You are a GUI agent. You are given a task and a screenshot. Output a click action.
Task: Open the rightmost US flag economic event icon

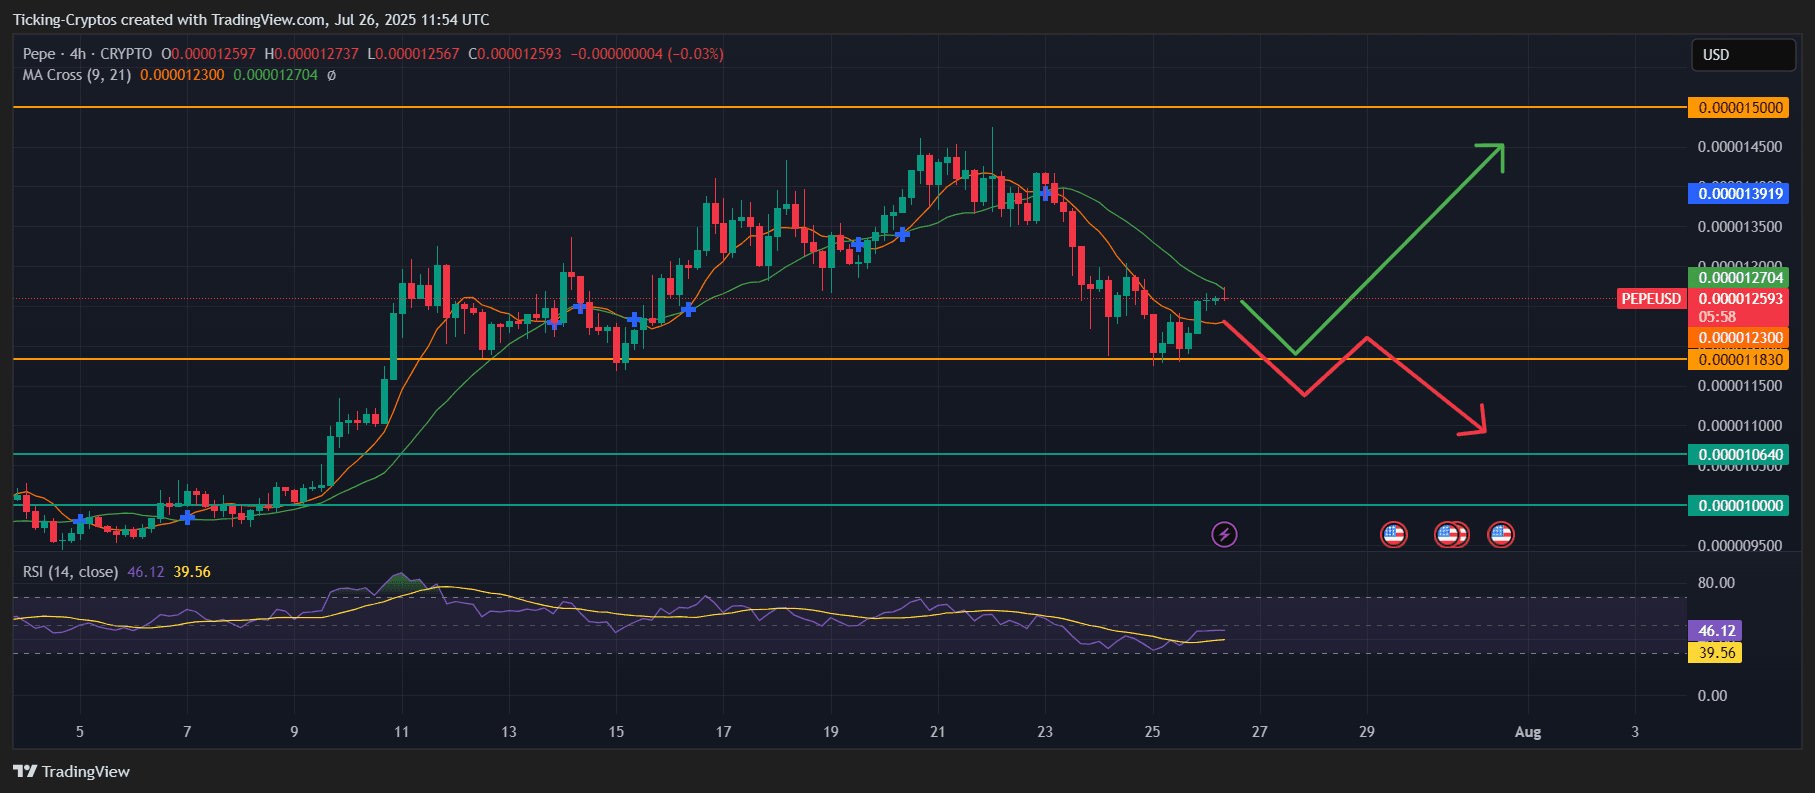pyautogui.click(x=1500, y=534)
